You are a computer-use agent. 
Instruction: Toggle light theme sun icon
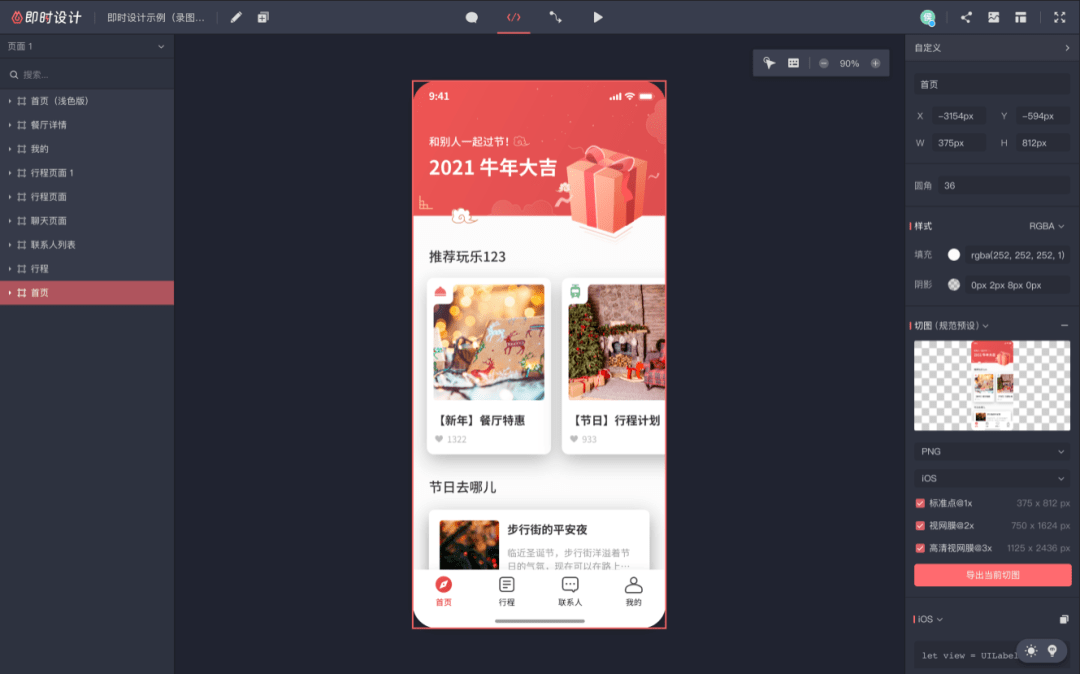(1031, 651)
